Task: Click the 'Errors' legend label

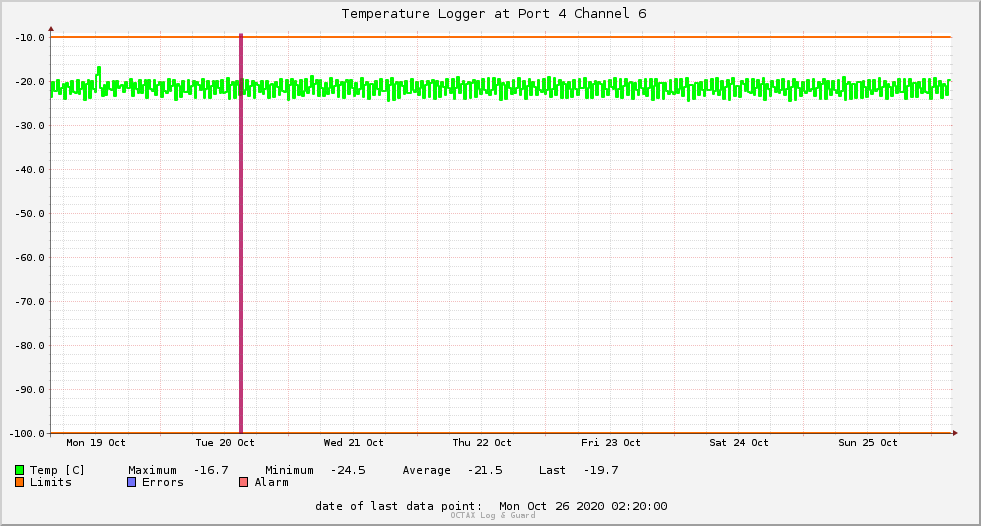Action: point(163,482)
